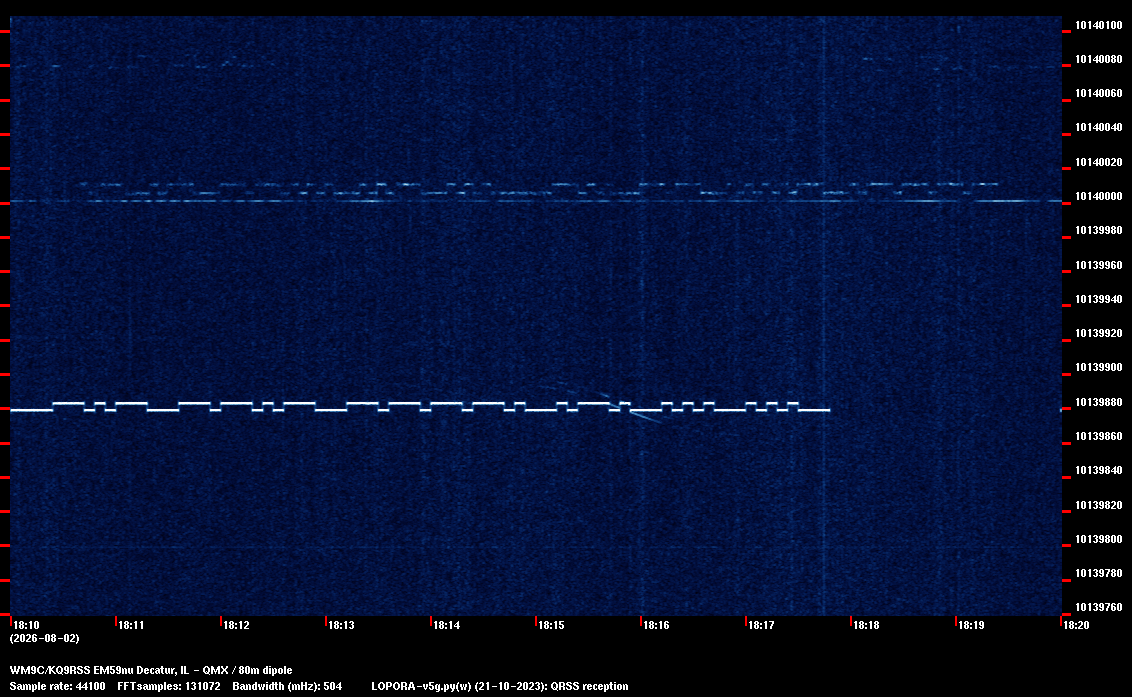1132x697 pixels.
Task: Click the (2026-08-02) date text
Action: [44, 638]
